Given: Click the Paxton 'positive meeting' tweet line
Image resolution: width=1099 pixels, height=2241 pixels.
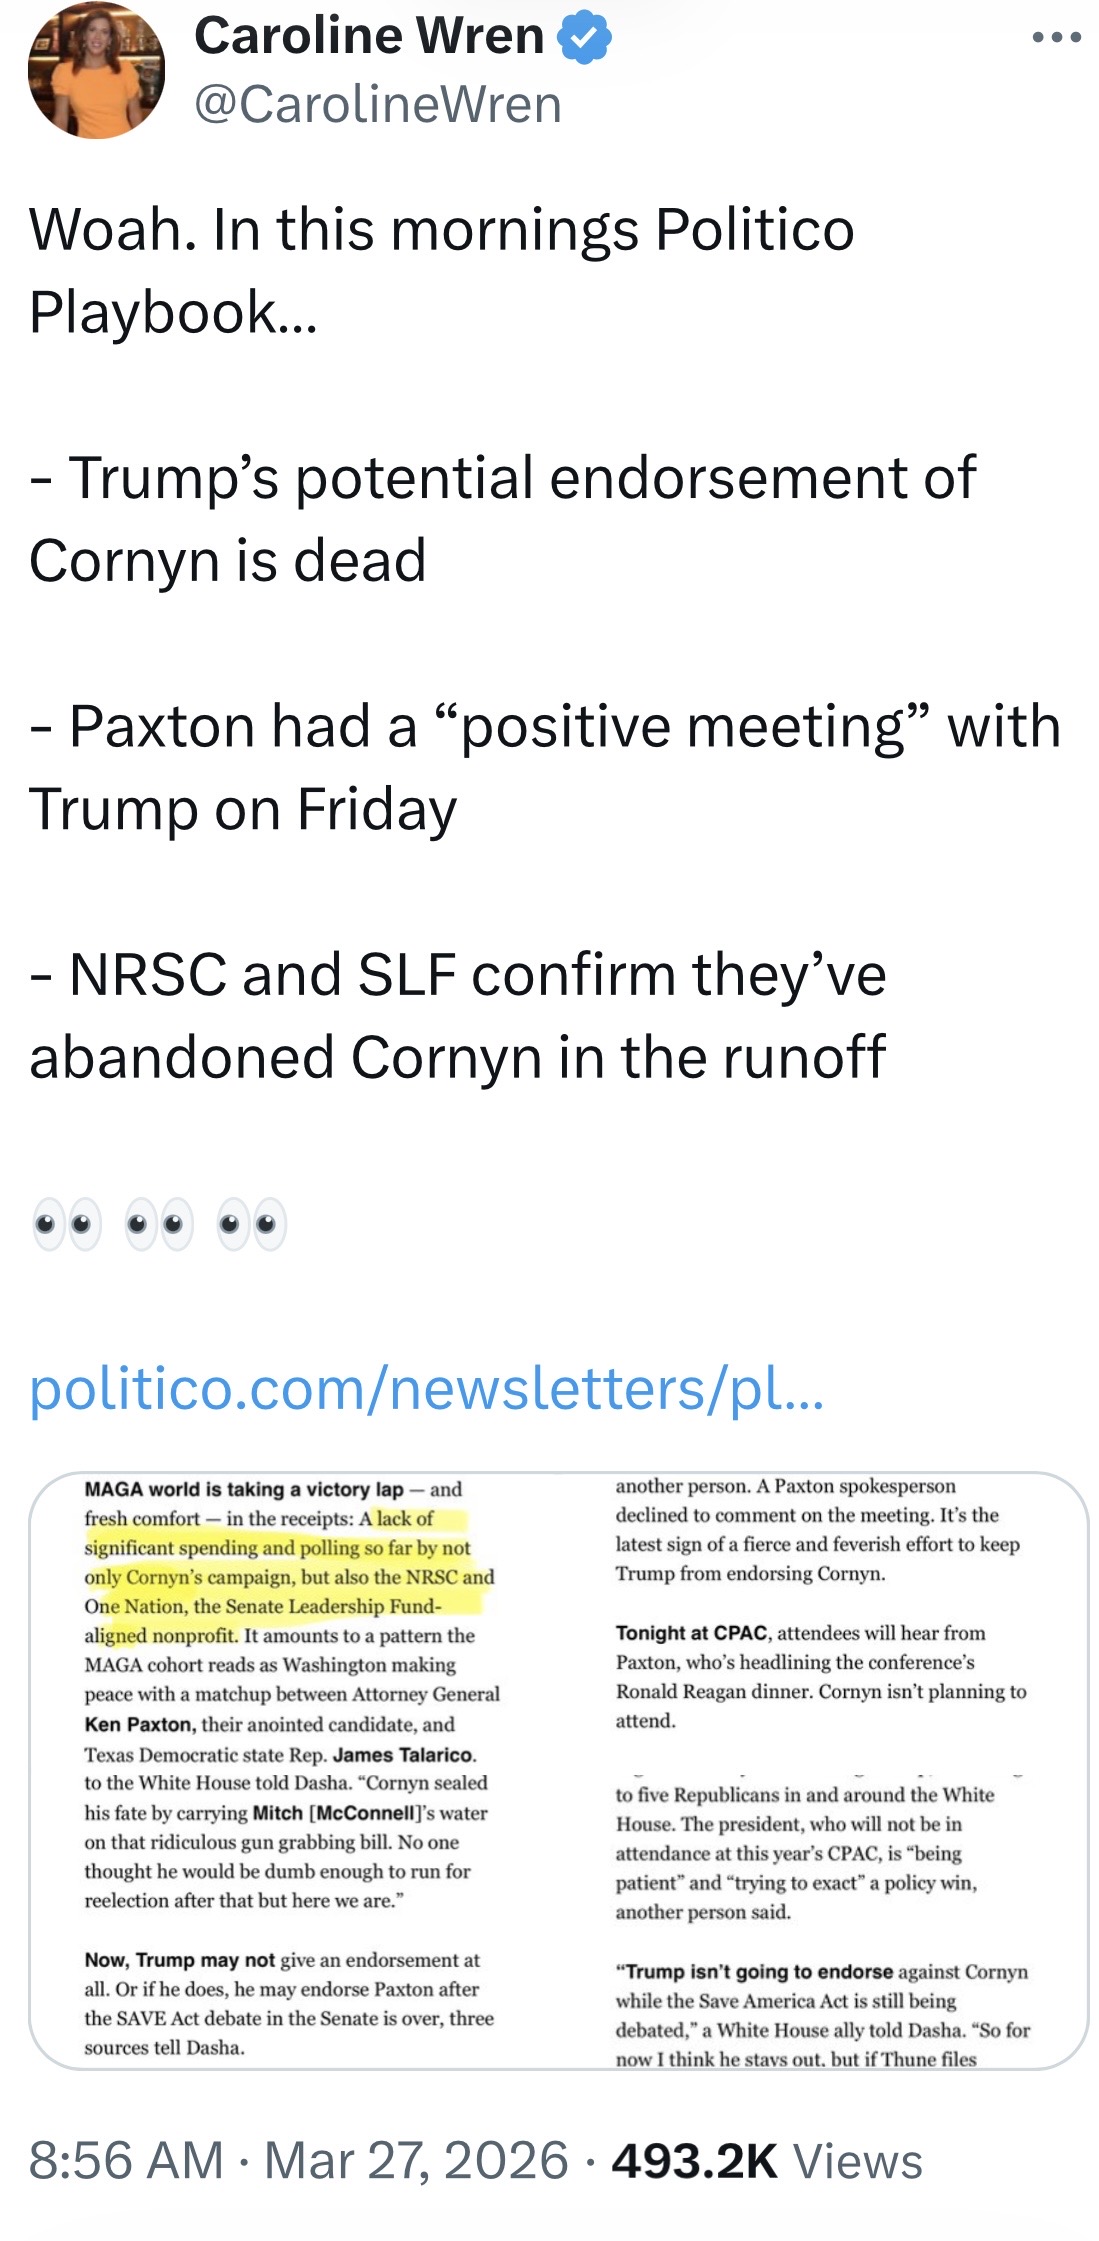Looking at the screenshot, I should 545,727.
